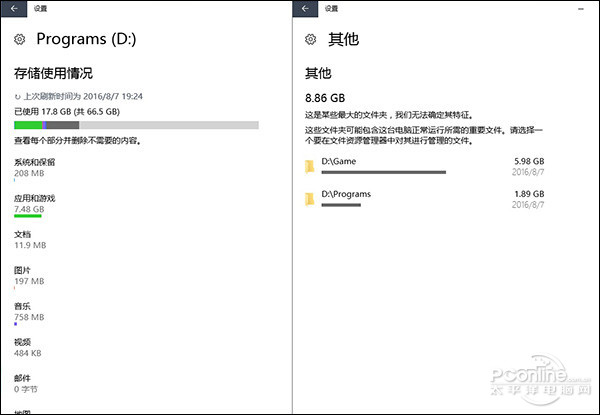Image resolution: width=600 pixels, height=415 pixels.
Task: Click gear icon beside 其他 heading
Action: coord(310,40)
